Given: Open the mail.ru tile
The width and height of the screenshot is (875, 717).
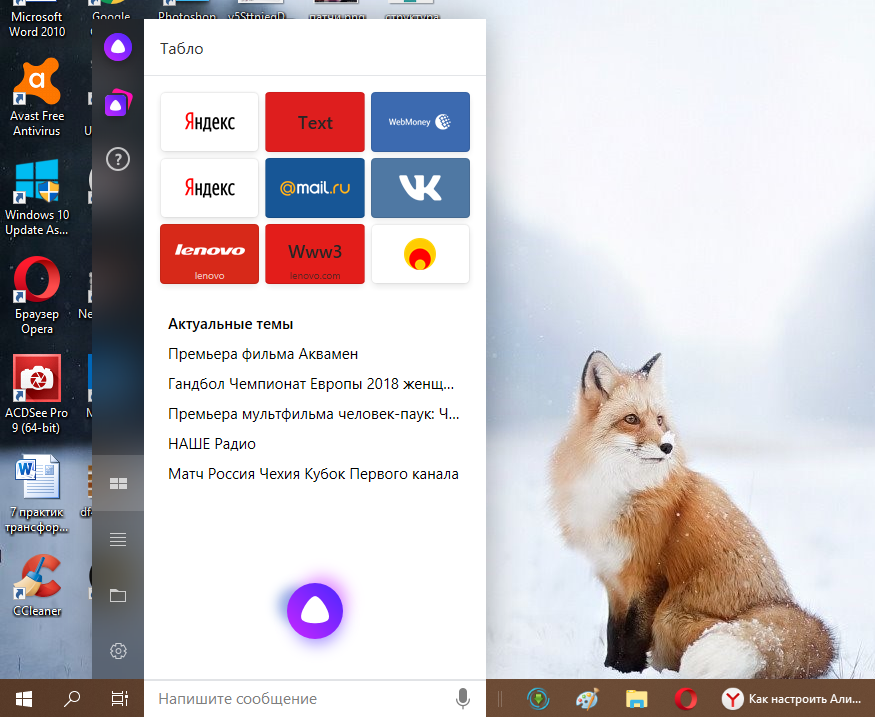Looking at the screenshot, I should tap(315, 188).
